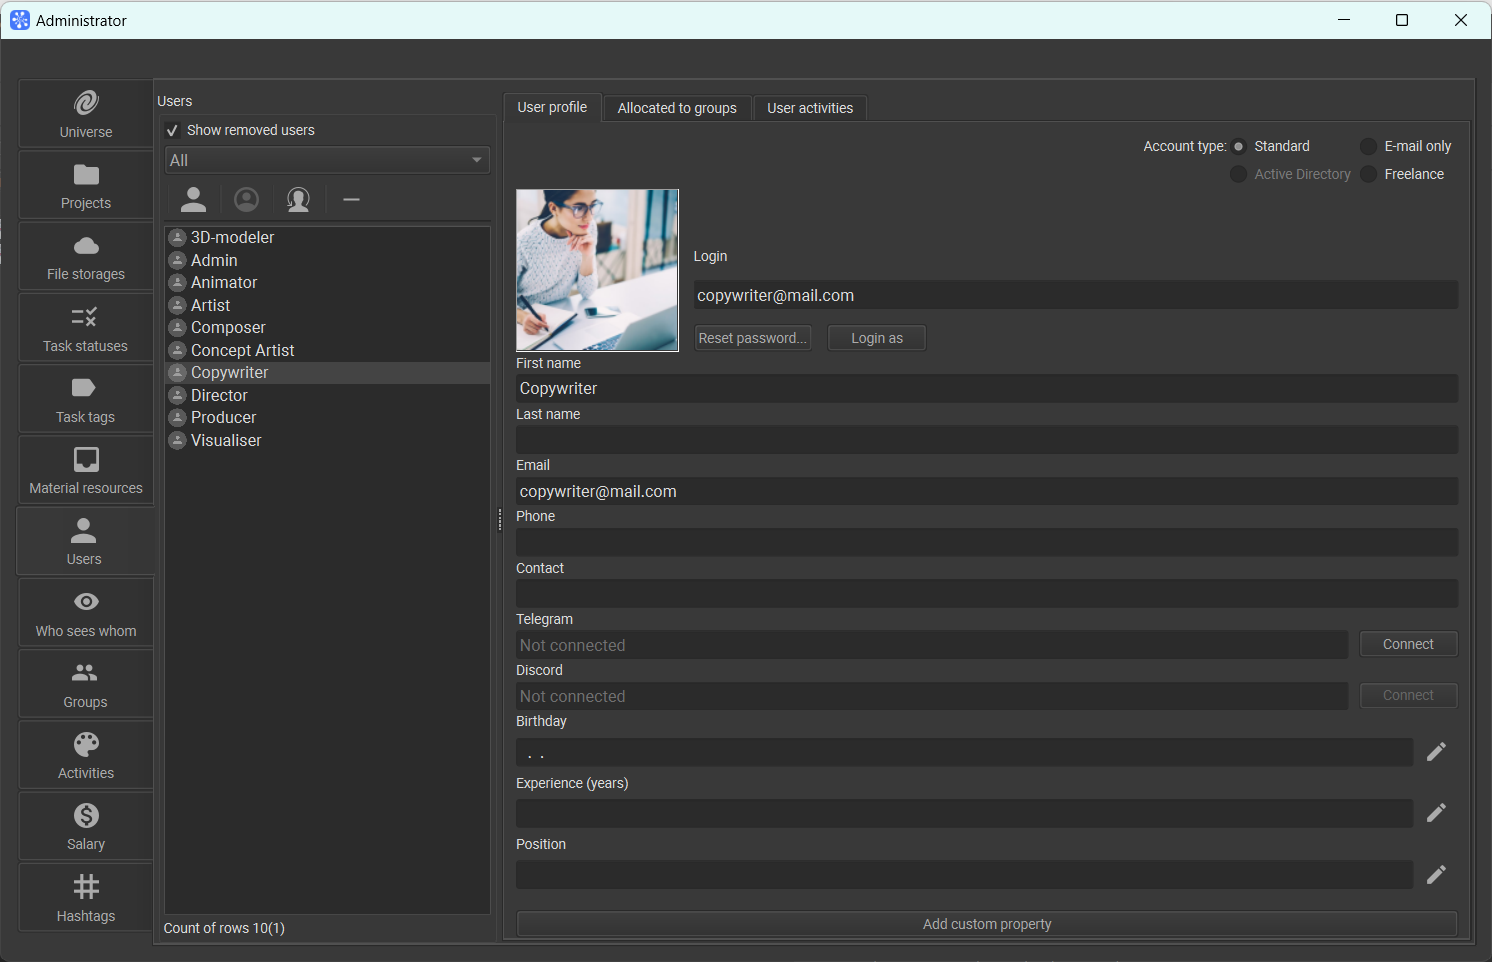Click the Administrator app logo icon

tap(20, 20)
